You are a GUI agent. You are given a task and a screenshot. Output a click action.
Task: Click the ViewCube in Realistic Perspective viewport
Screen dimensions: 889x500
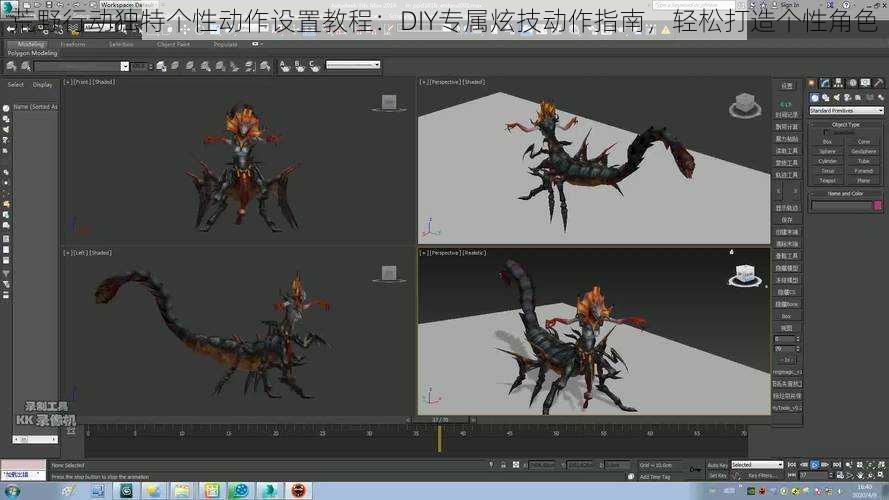point(745,276)
